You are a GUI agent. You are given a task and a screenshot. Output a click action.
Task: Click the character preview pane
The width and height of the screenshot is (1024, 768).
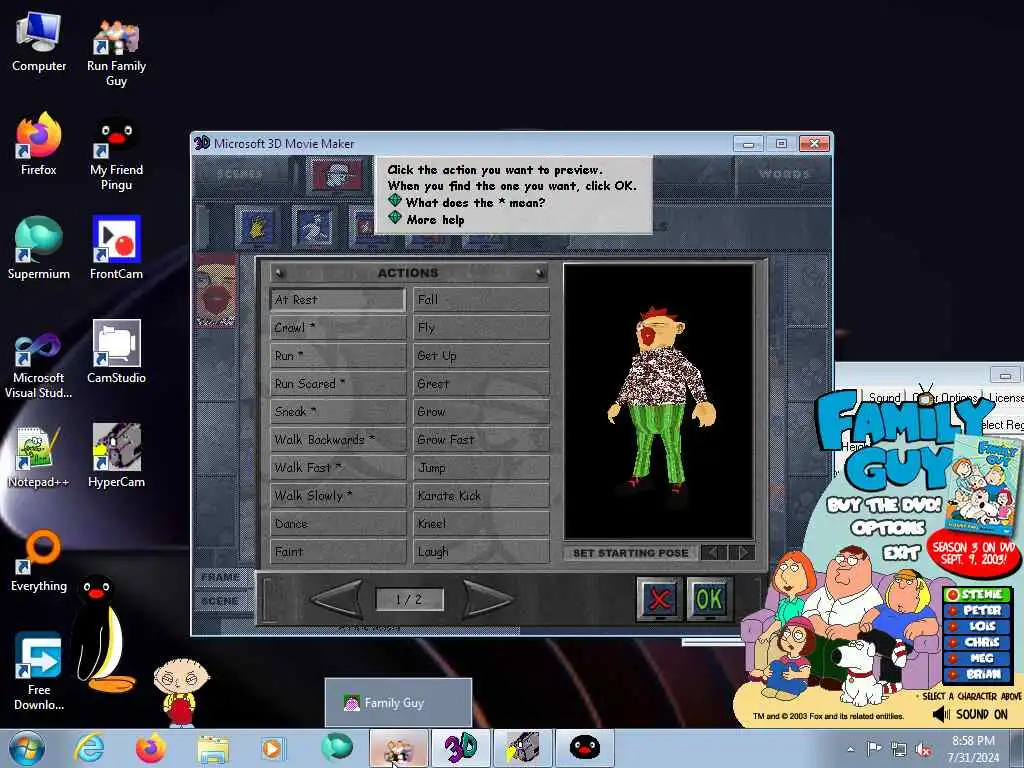pos(658,402)
